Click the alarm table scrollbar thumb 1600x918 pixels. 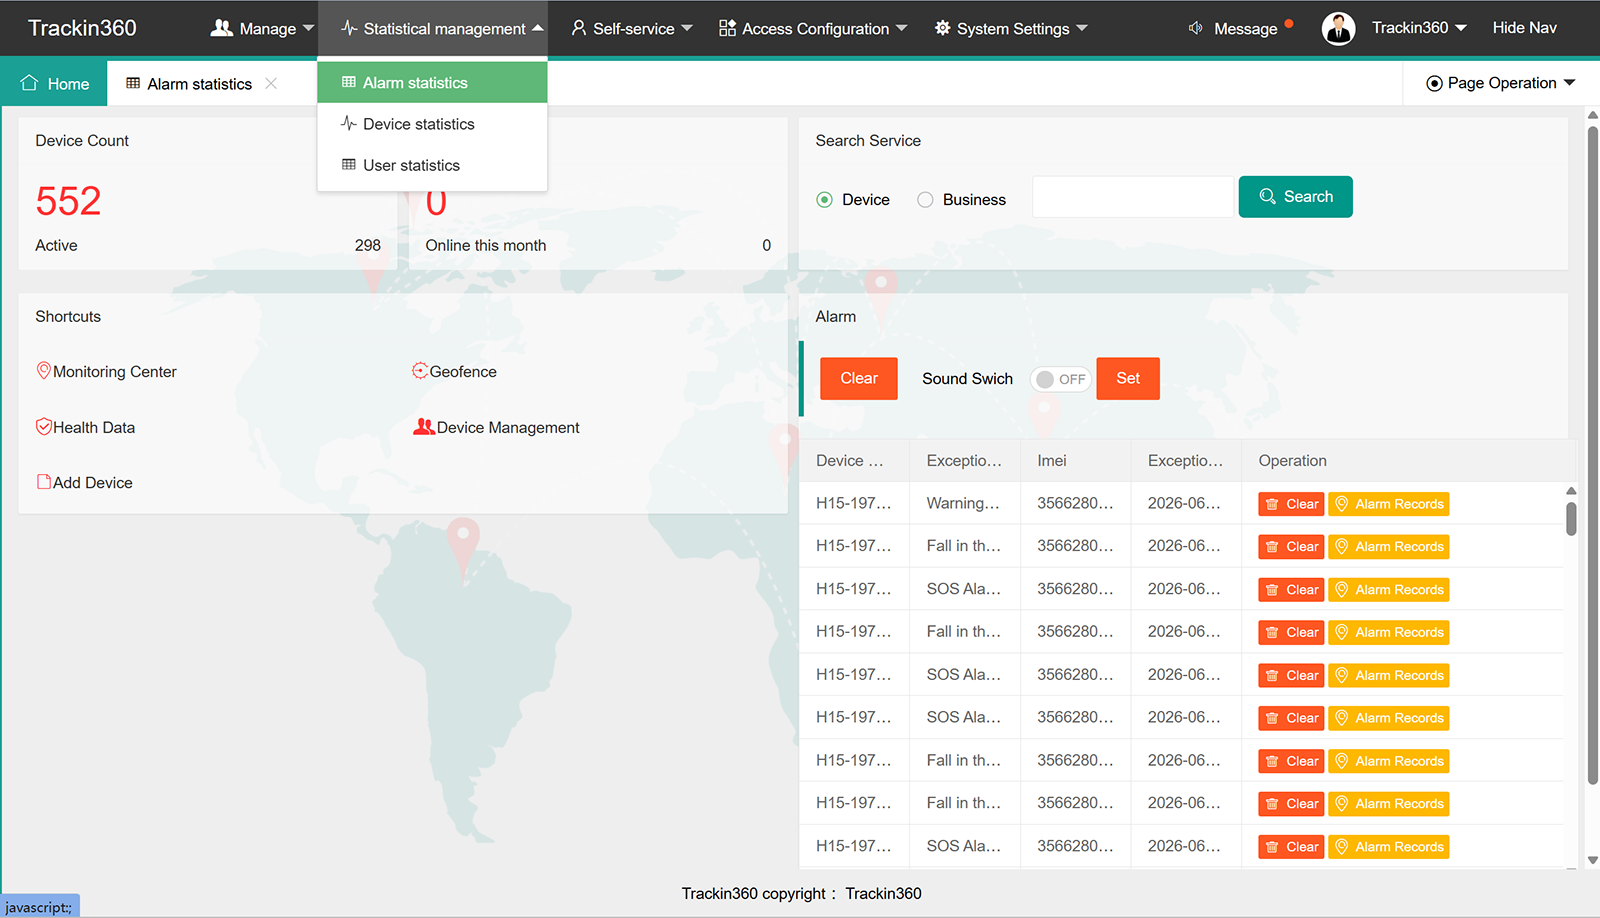1571,519
